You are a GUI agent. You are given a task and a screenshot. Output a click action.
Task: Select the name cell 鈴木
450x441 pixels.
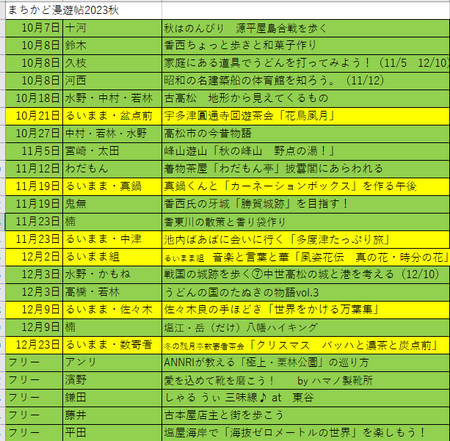point(112,46)
